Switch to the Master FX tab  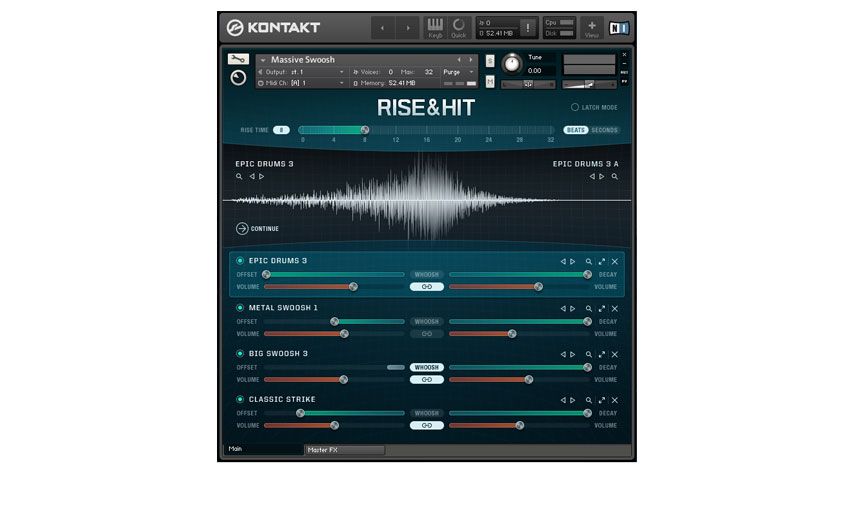[x=344, y=450]
